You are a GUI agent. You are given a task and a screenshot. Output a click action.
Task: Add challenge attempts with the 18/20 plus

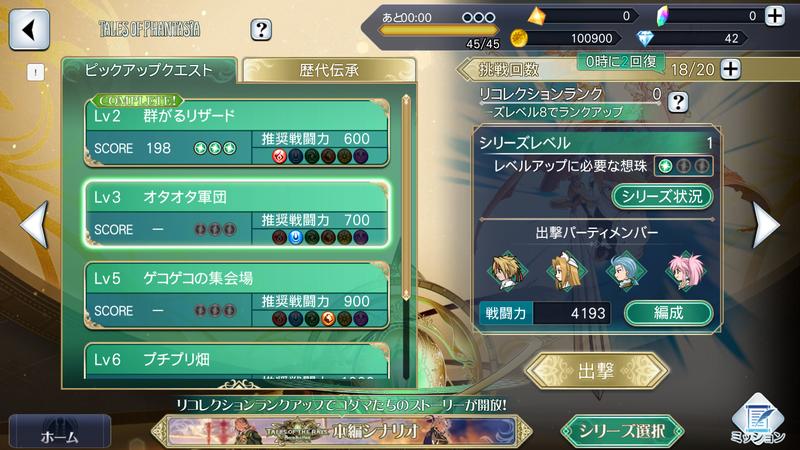click(731, 69)
